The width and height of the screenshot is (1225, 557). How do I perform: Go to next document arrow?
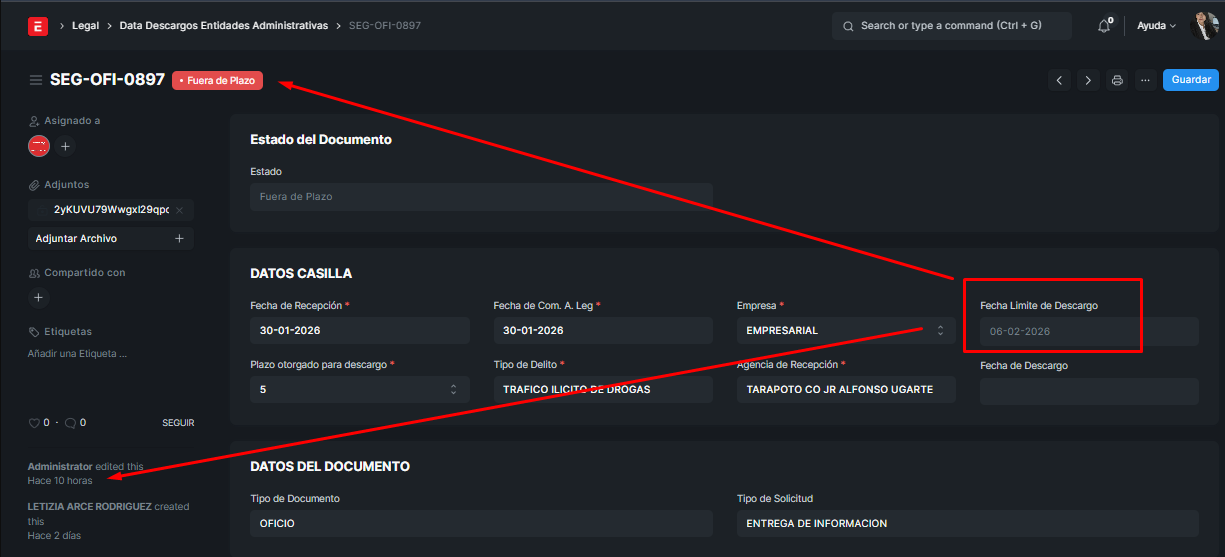coord(1088,80)
